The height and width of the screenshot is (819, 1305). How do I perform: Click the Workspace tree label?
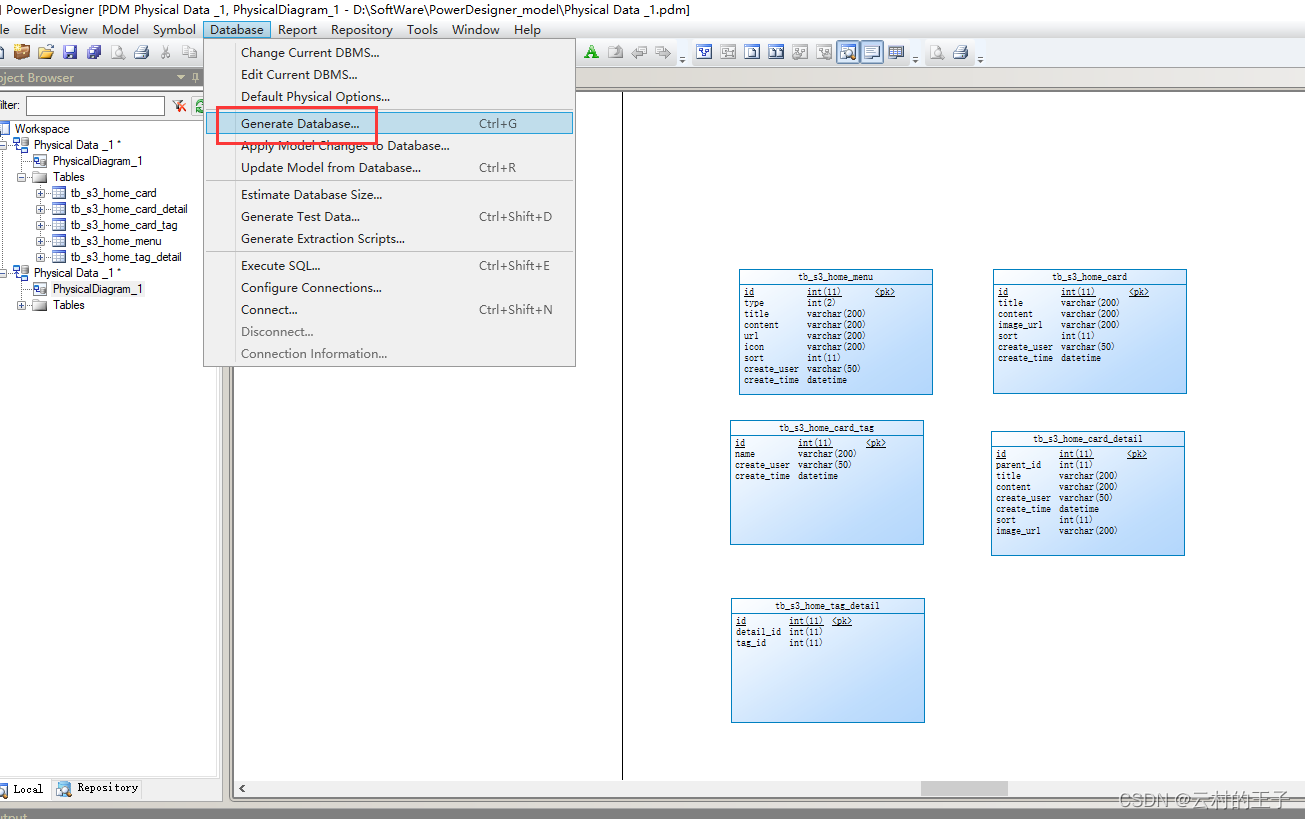42,129
